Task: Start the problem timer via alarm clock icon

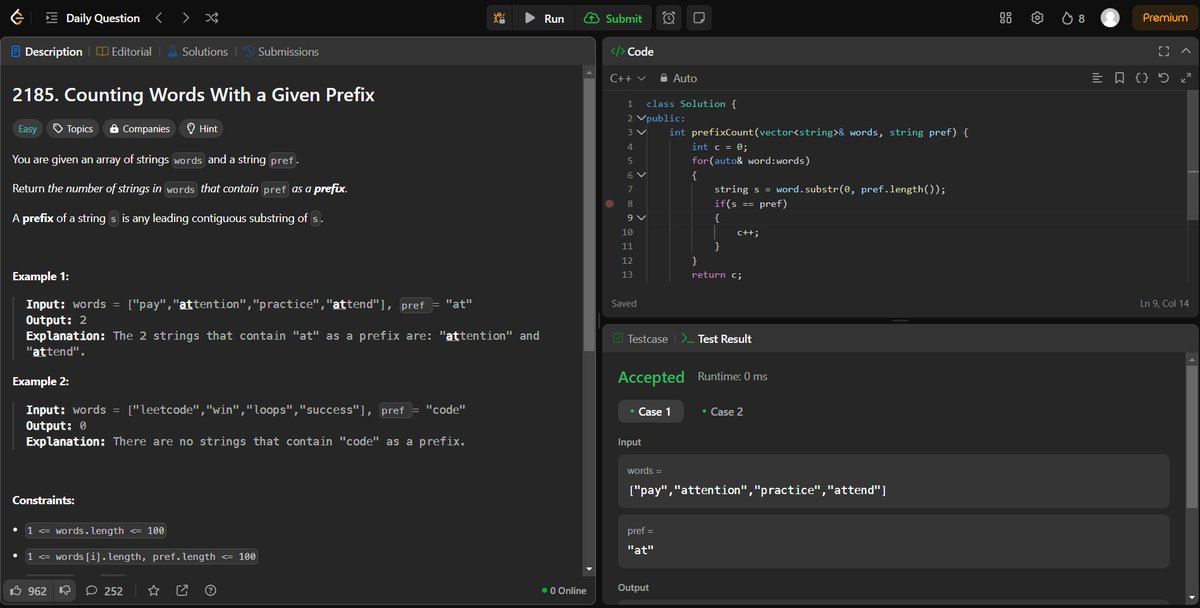Action: coord(669,17)
